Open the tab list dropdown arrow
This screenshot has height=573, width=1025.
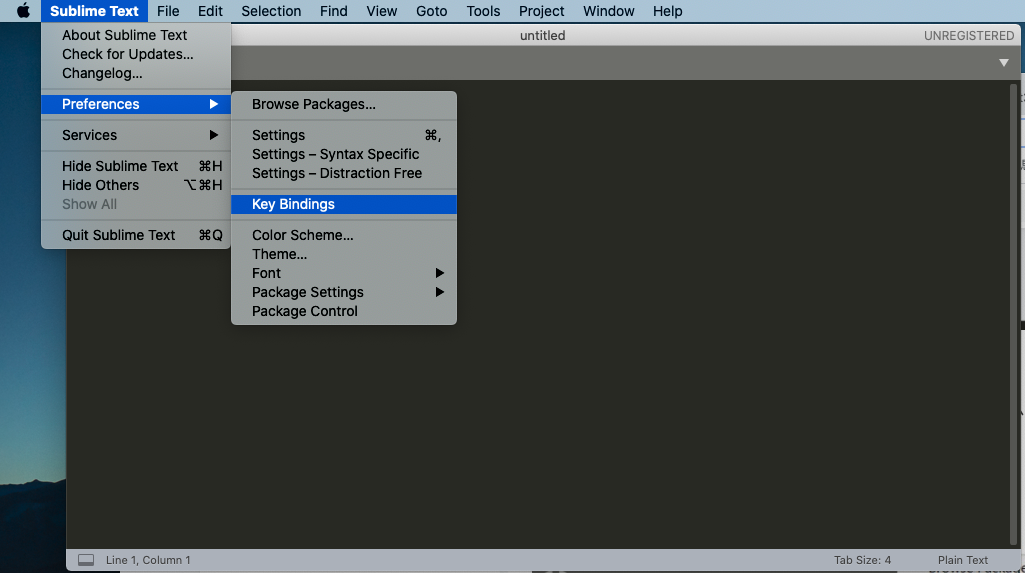(1003, 63)
